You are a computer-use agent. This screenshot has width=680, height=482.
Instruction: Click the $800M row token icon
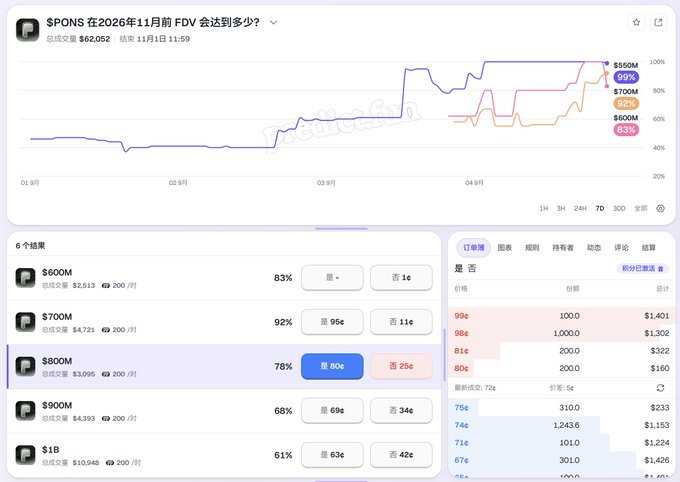25,366
